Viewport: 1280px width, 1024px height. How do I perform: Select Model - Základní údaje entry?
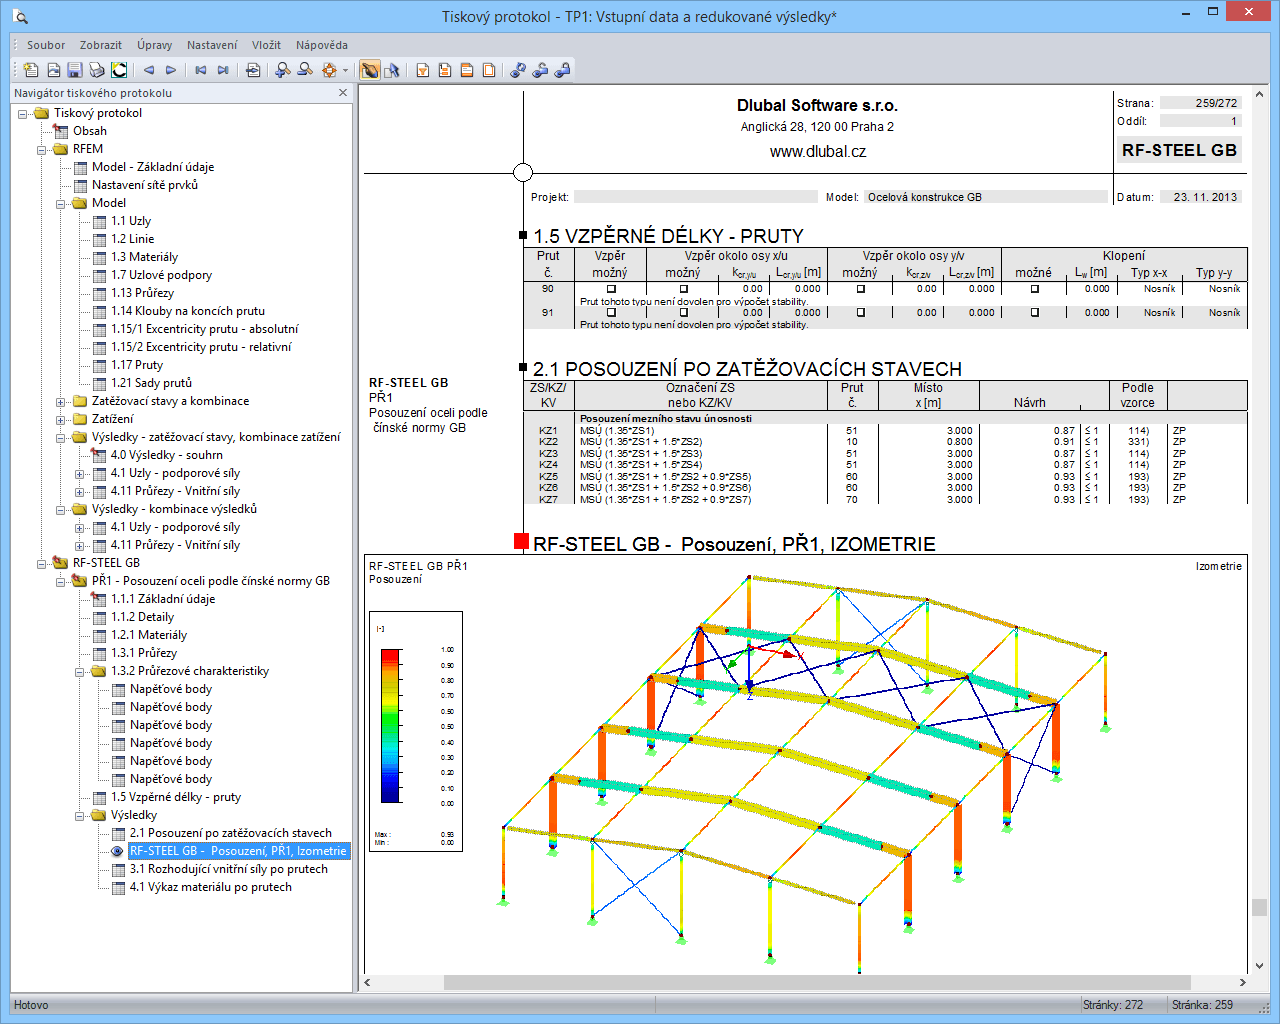coord(153,167)
